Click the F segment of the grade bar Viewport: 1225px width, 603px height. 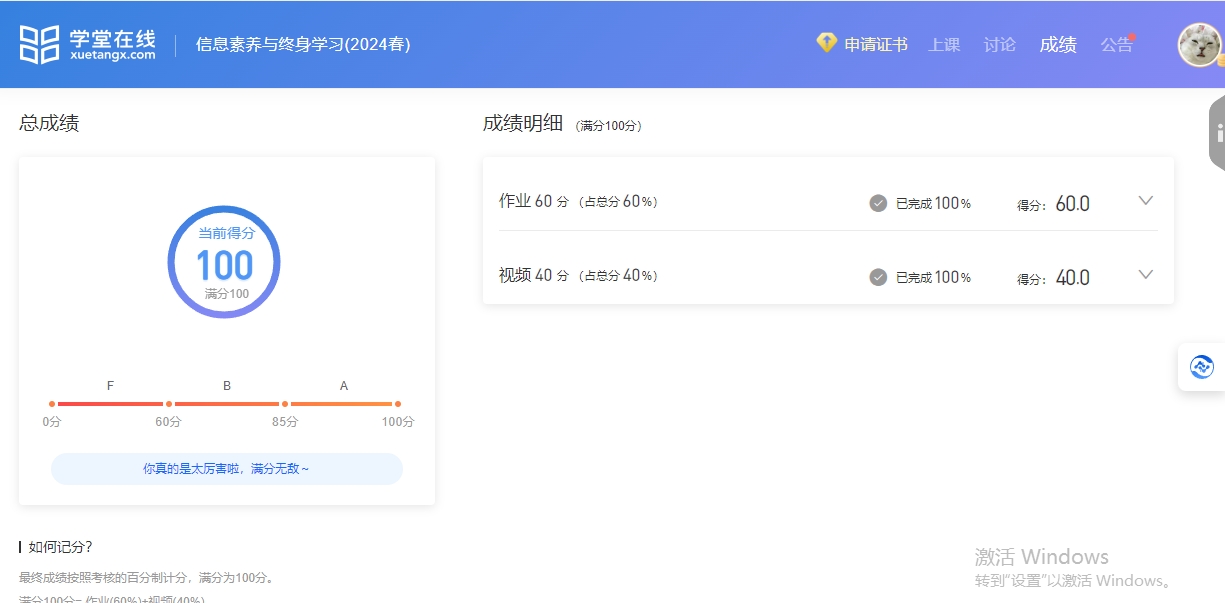(x=110, y=404)
